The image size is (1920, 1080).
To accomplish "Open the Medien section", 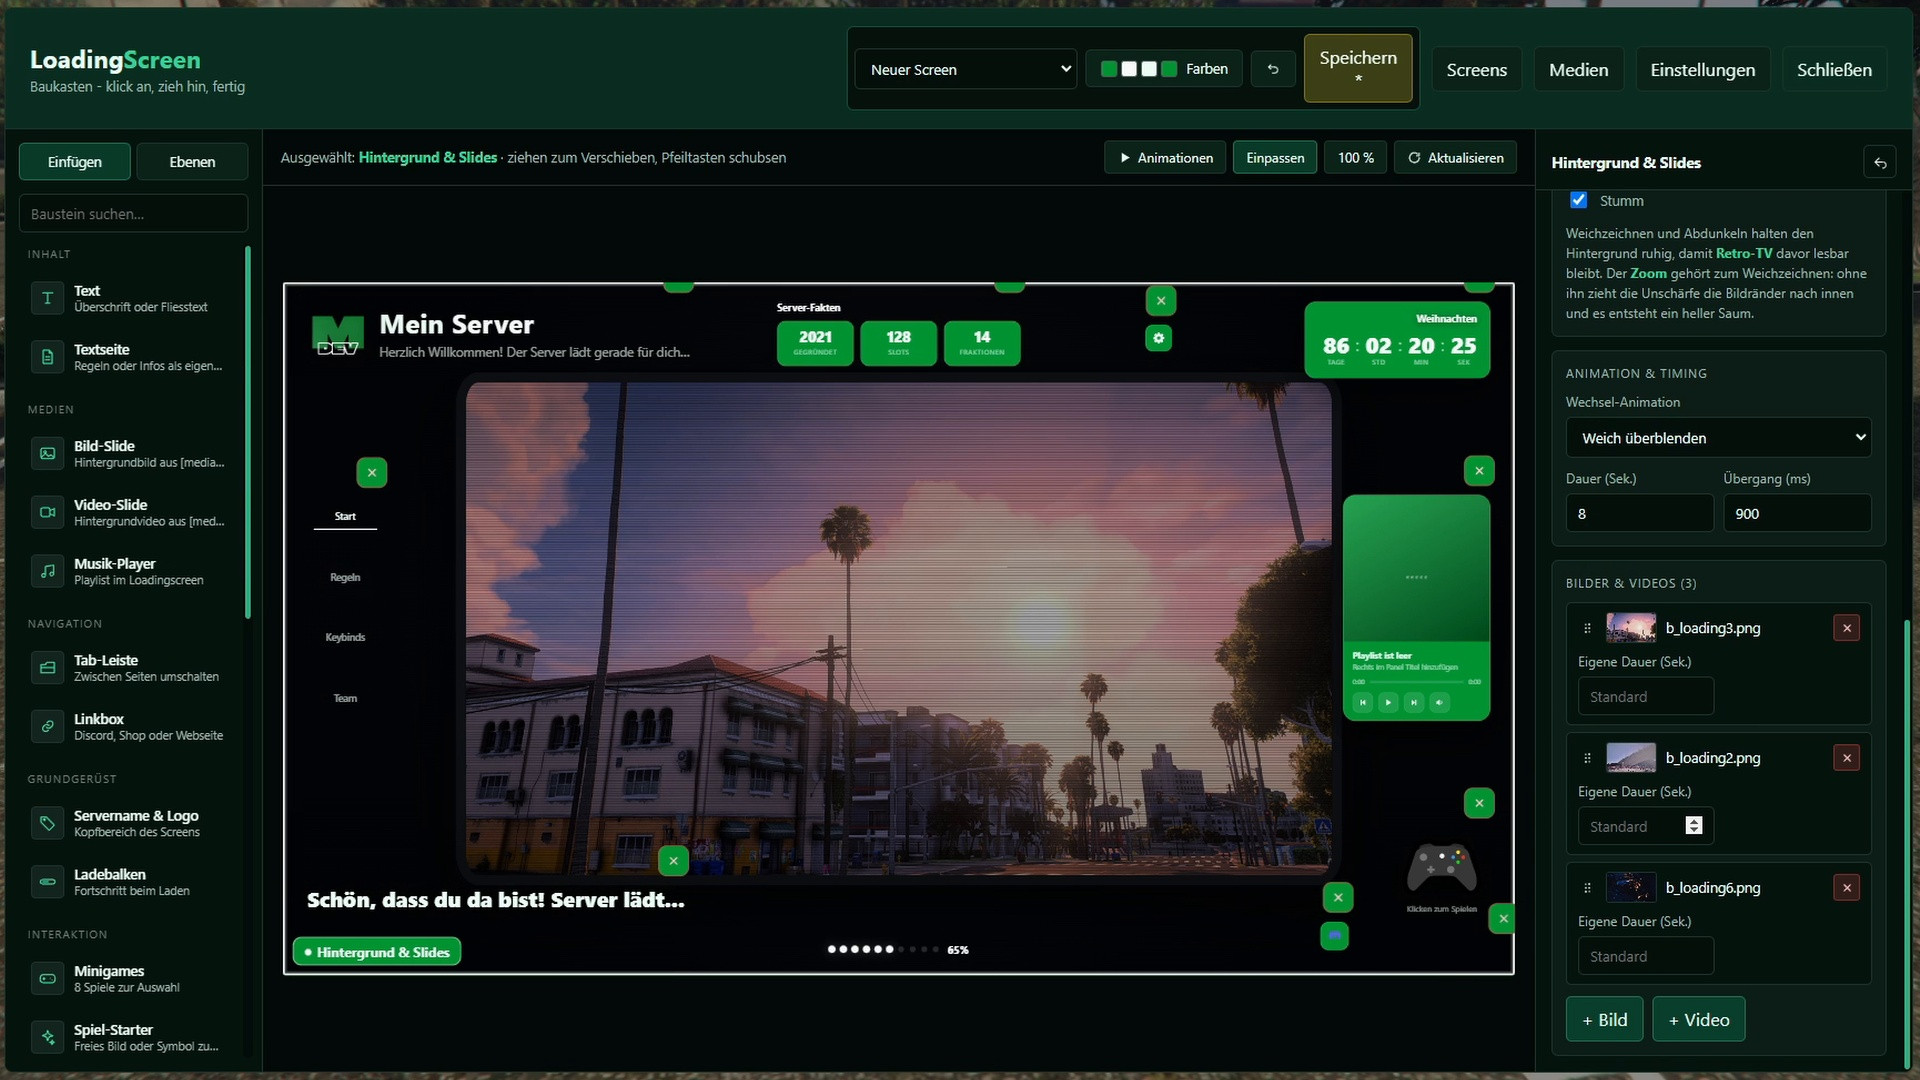I will point(1578,70).
